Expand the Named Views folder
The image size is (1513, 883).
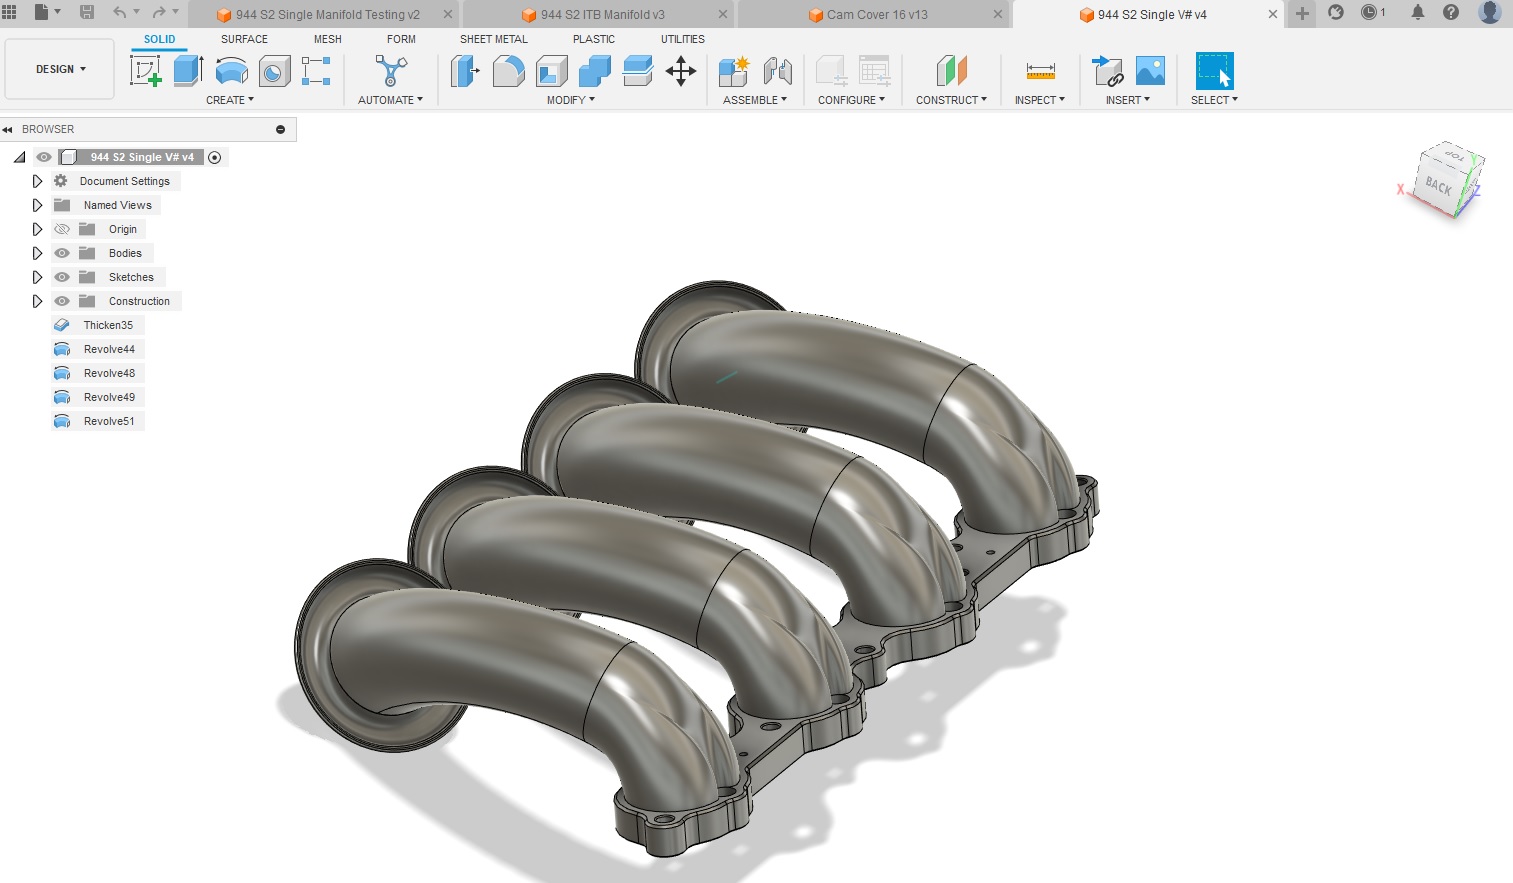(x=37, y=204)
